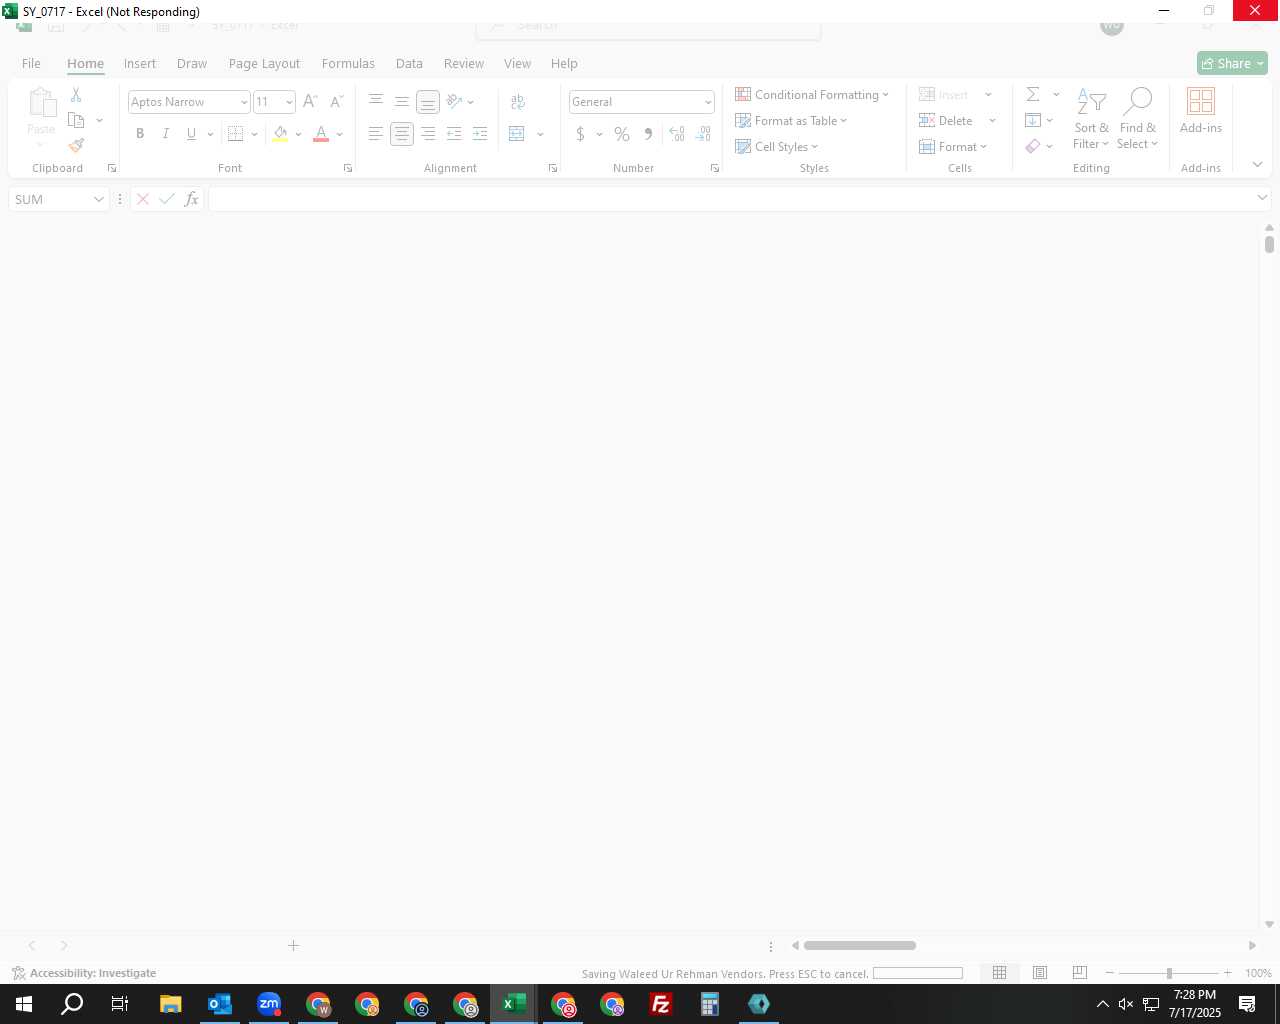
Task: Click the Delete cells button
Action: [x=946, y=120]
